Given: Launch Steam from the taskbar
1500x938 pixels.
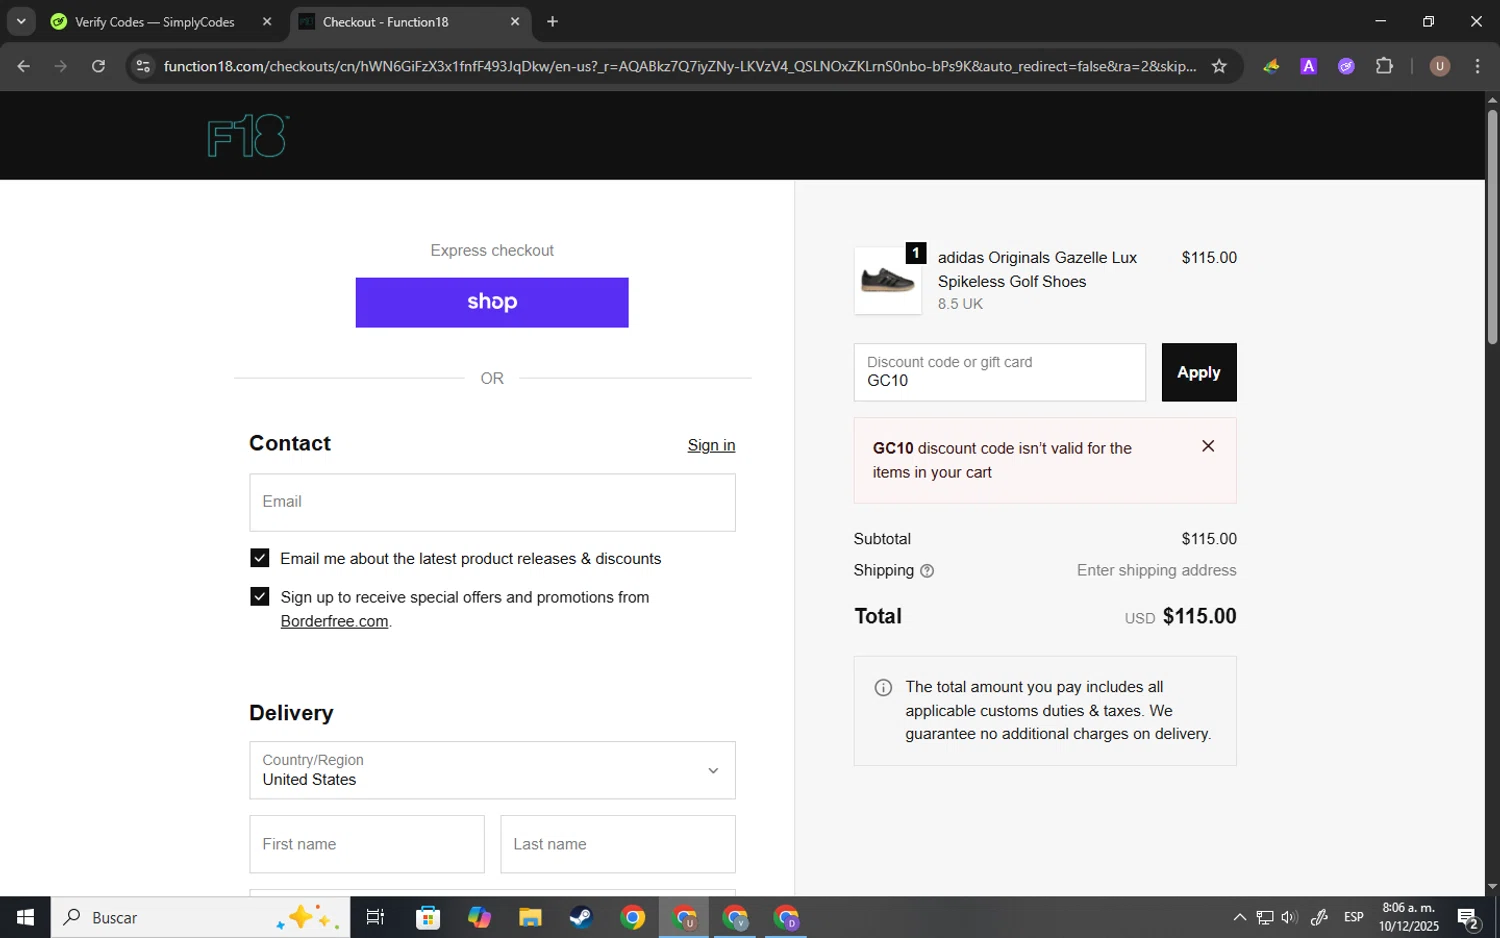Looking at the screenshot, I should [x=581, y=917].
